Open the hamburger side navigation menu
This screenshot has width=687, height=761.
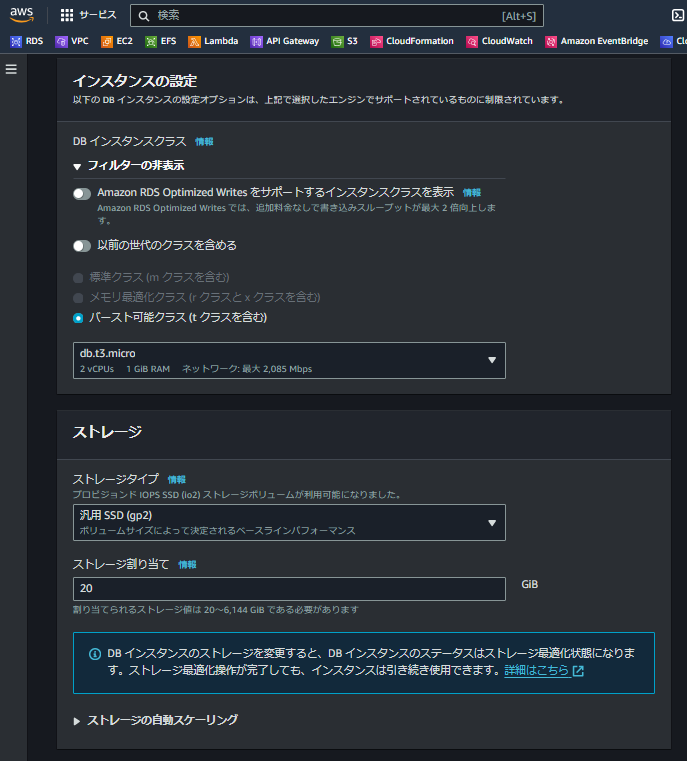(11, 69)
